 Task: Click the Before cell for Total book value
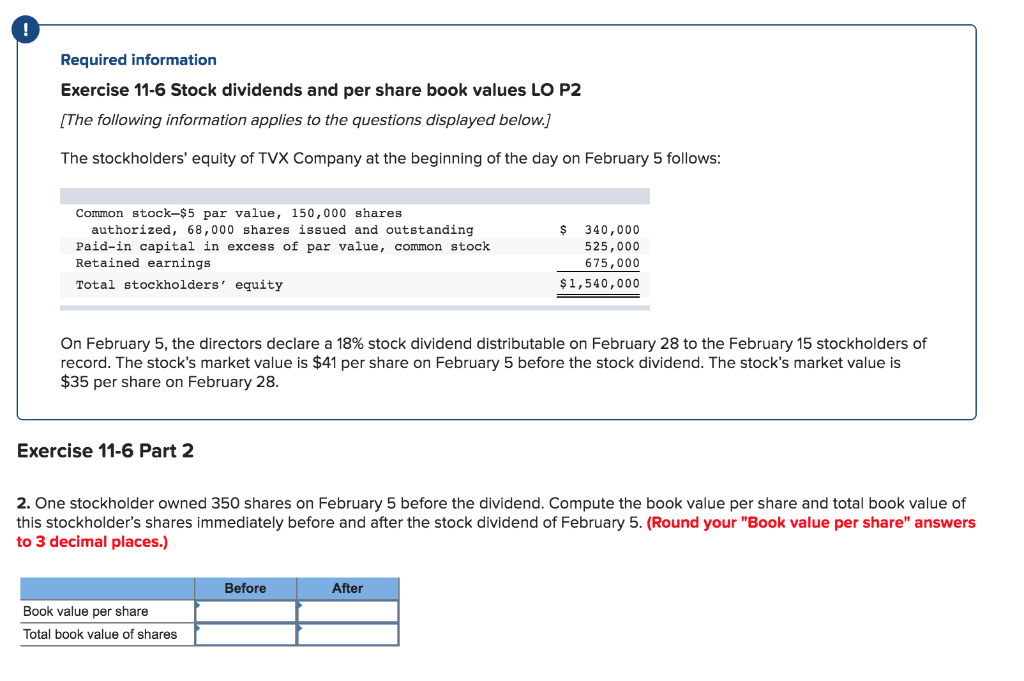coord(246,634)
